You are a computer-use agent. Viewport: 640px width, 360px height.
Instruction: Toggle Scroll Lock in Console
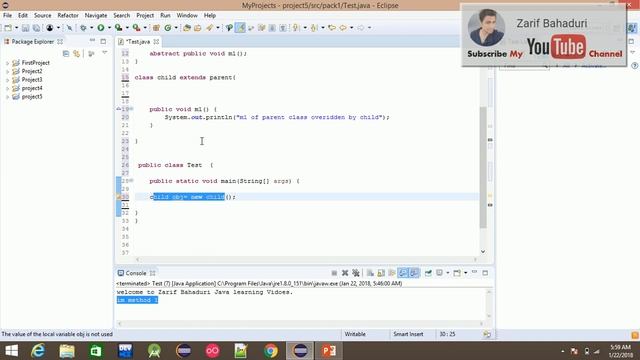point(381,273)
